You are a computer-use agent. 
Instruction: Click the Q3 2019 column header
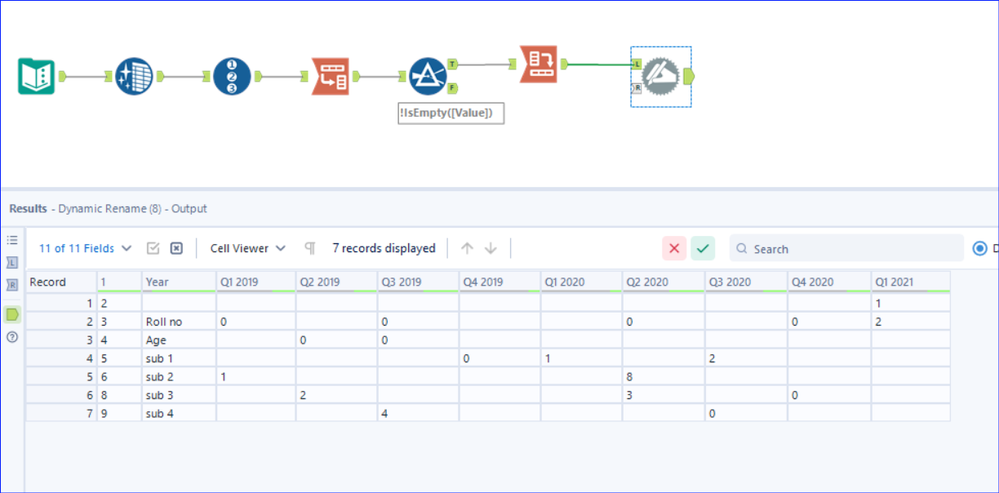point(418,282)
